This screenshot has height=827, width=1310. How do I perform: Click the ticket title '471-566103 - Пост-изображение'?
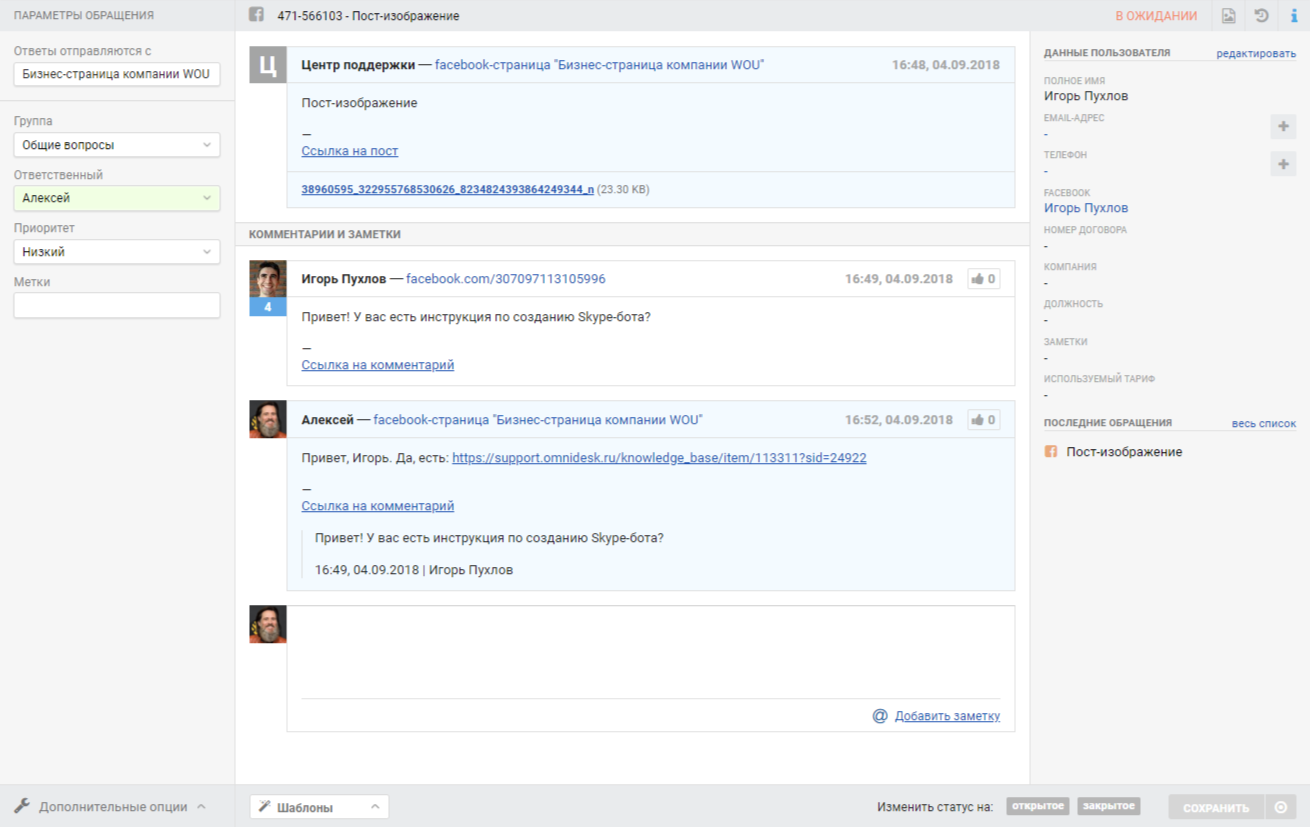point(369,16)
